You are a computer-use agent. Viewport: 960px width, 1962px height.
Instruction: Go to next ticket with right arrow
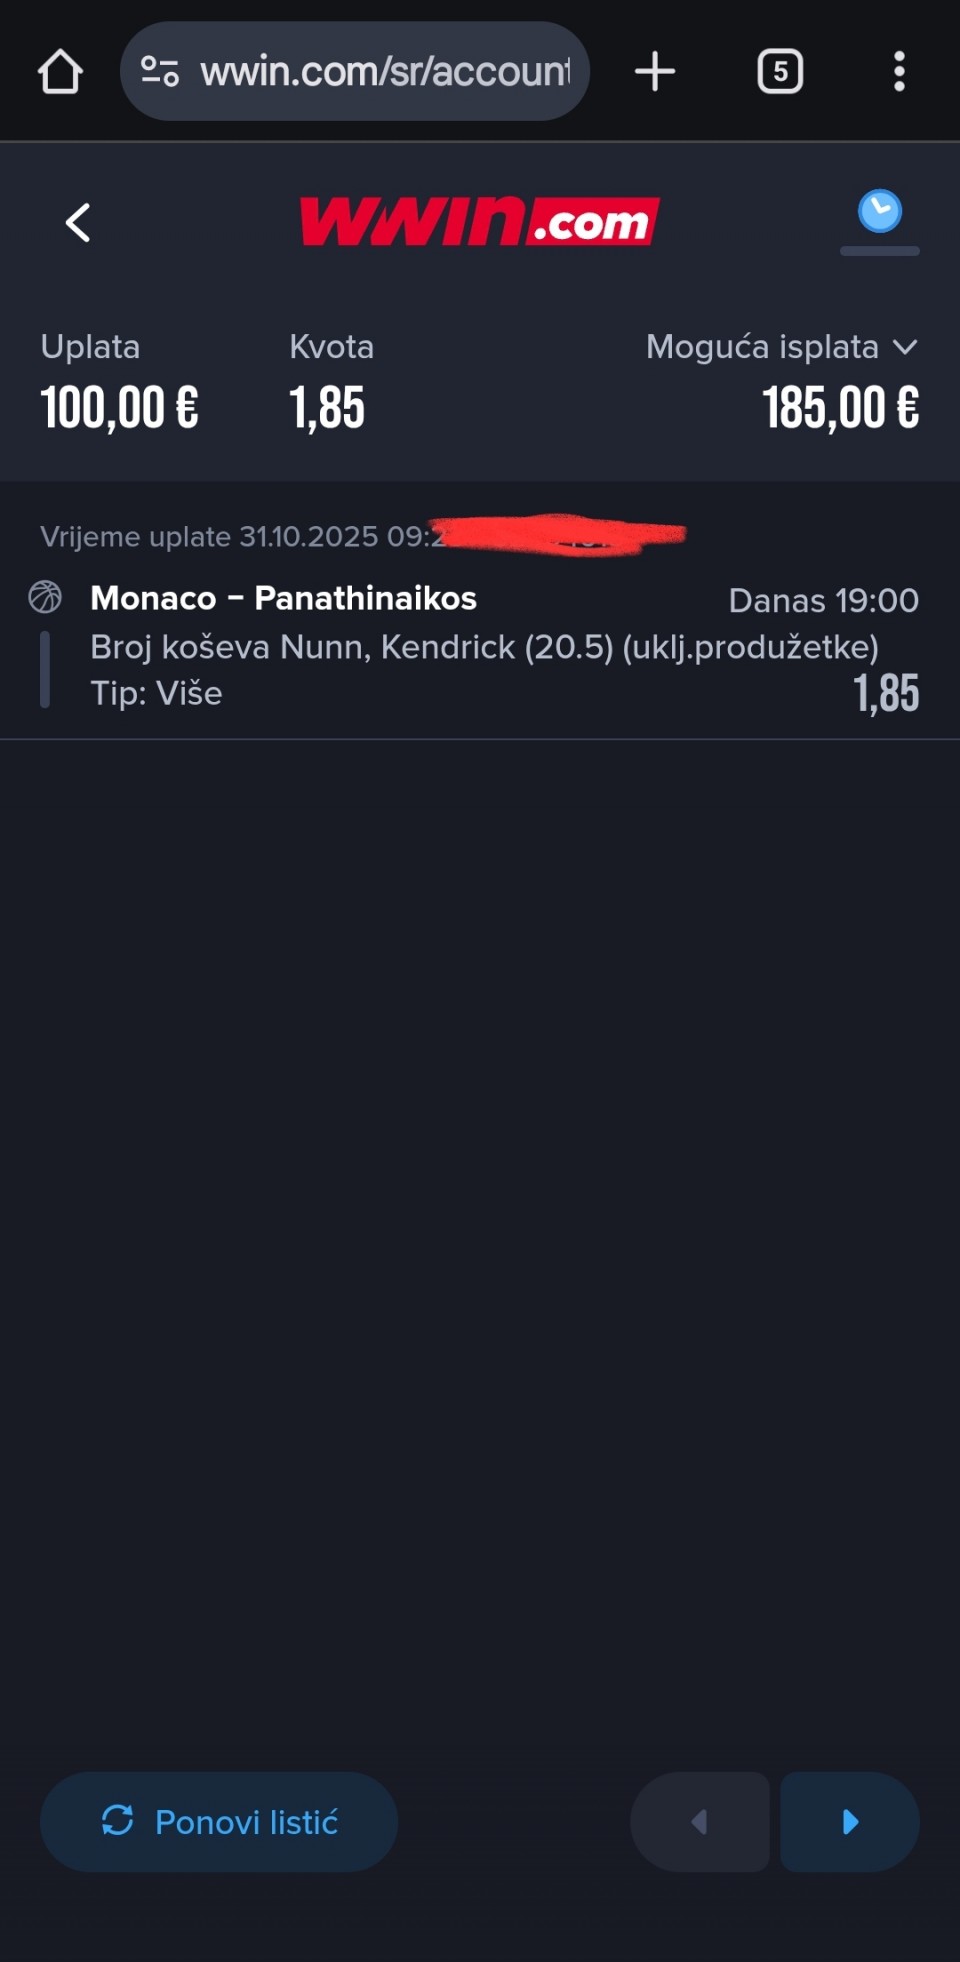(x=850, y=1822)
